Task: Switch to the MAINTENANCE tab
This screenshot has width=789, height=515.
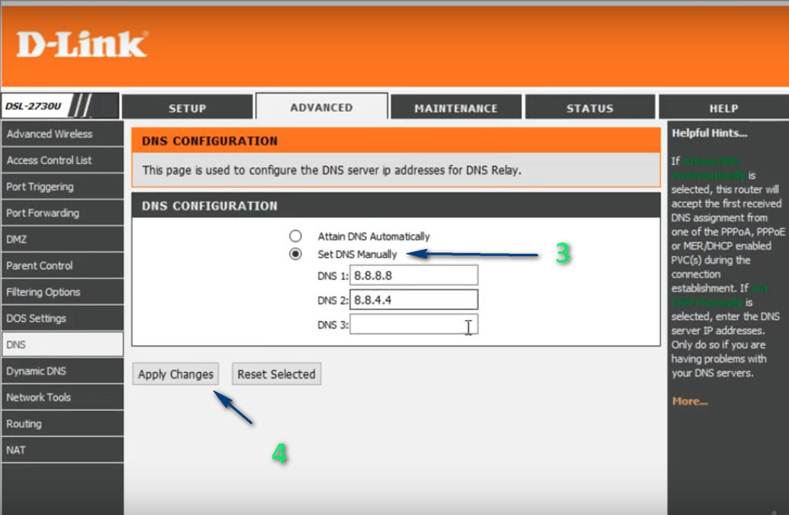Action: pos(456,107)
